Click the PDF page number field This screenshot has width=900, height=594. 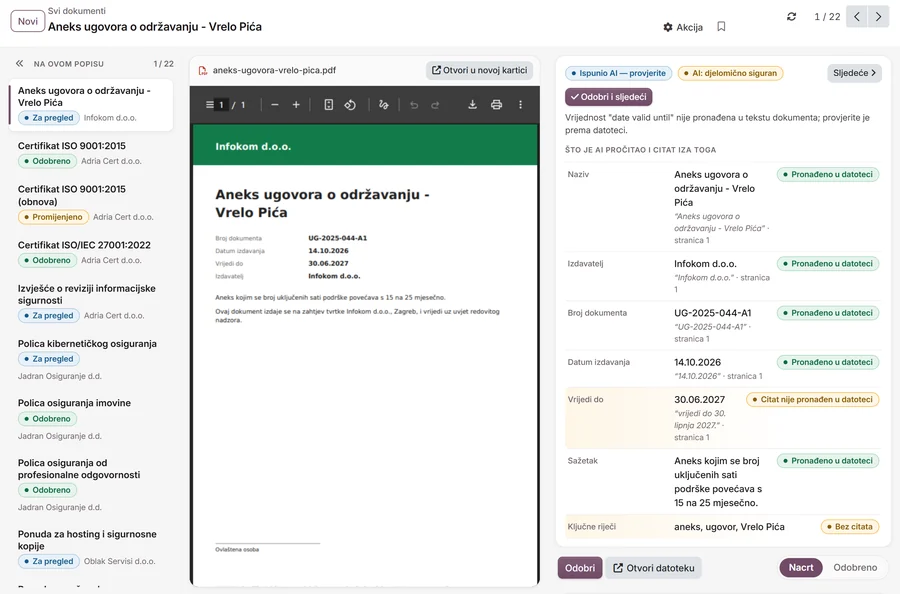point(222,104)
